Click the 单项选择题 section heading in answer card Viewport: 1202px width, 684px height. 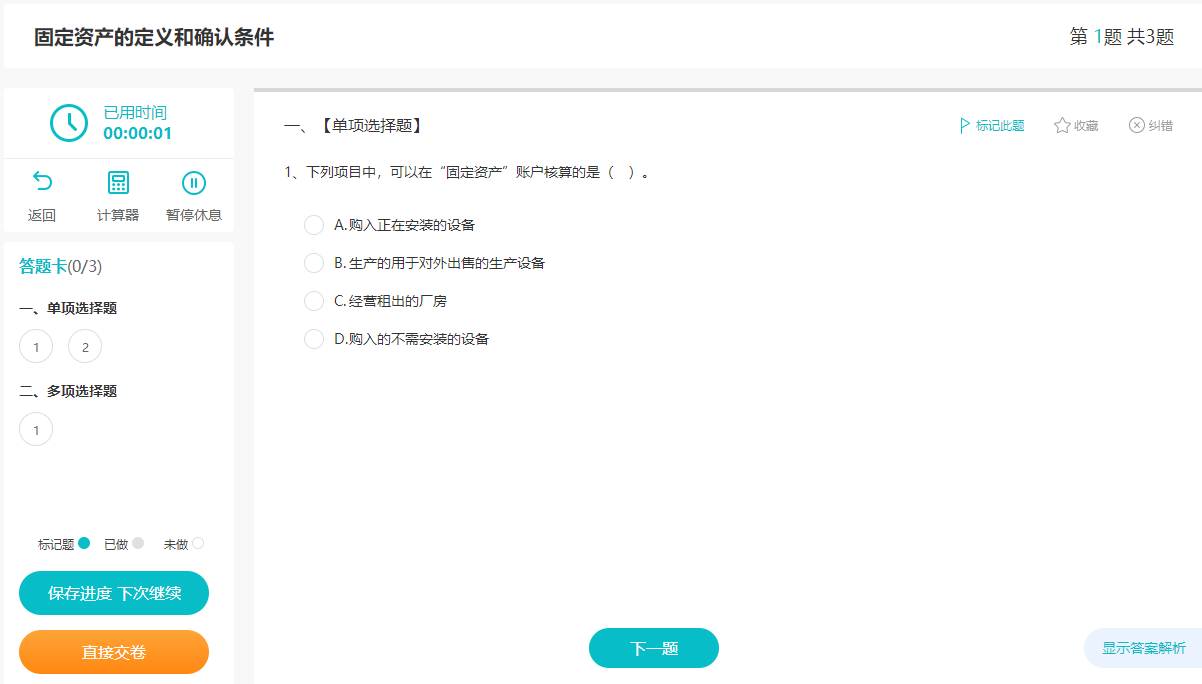pos(68,308)
